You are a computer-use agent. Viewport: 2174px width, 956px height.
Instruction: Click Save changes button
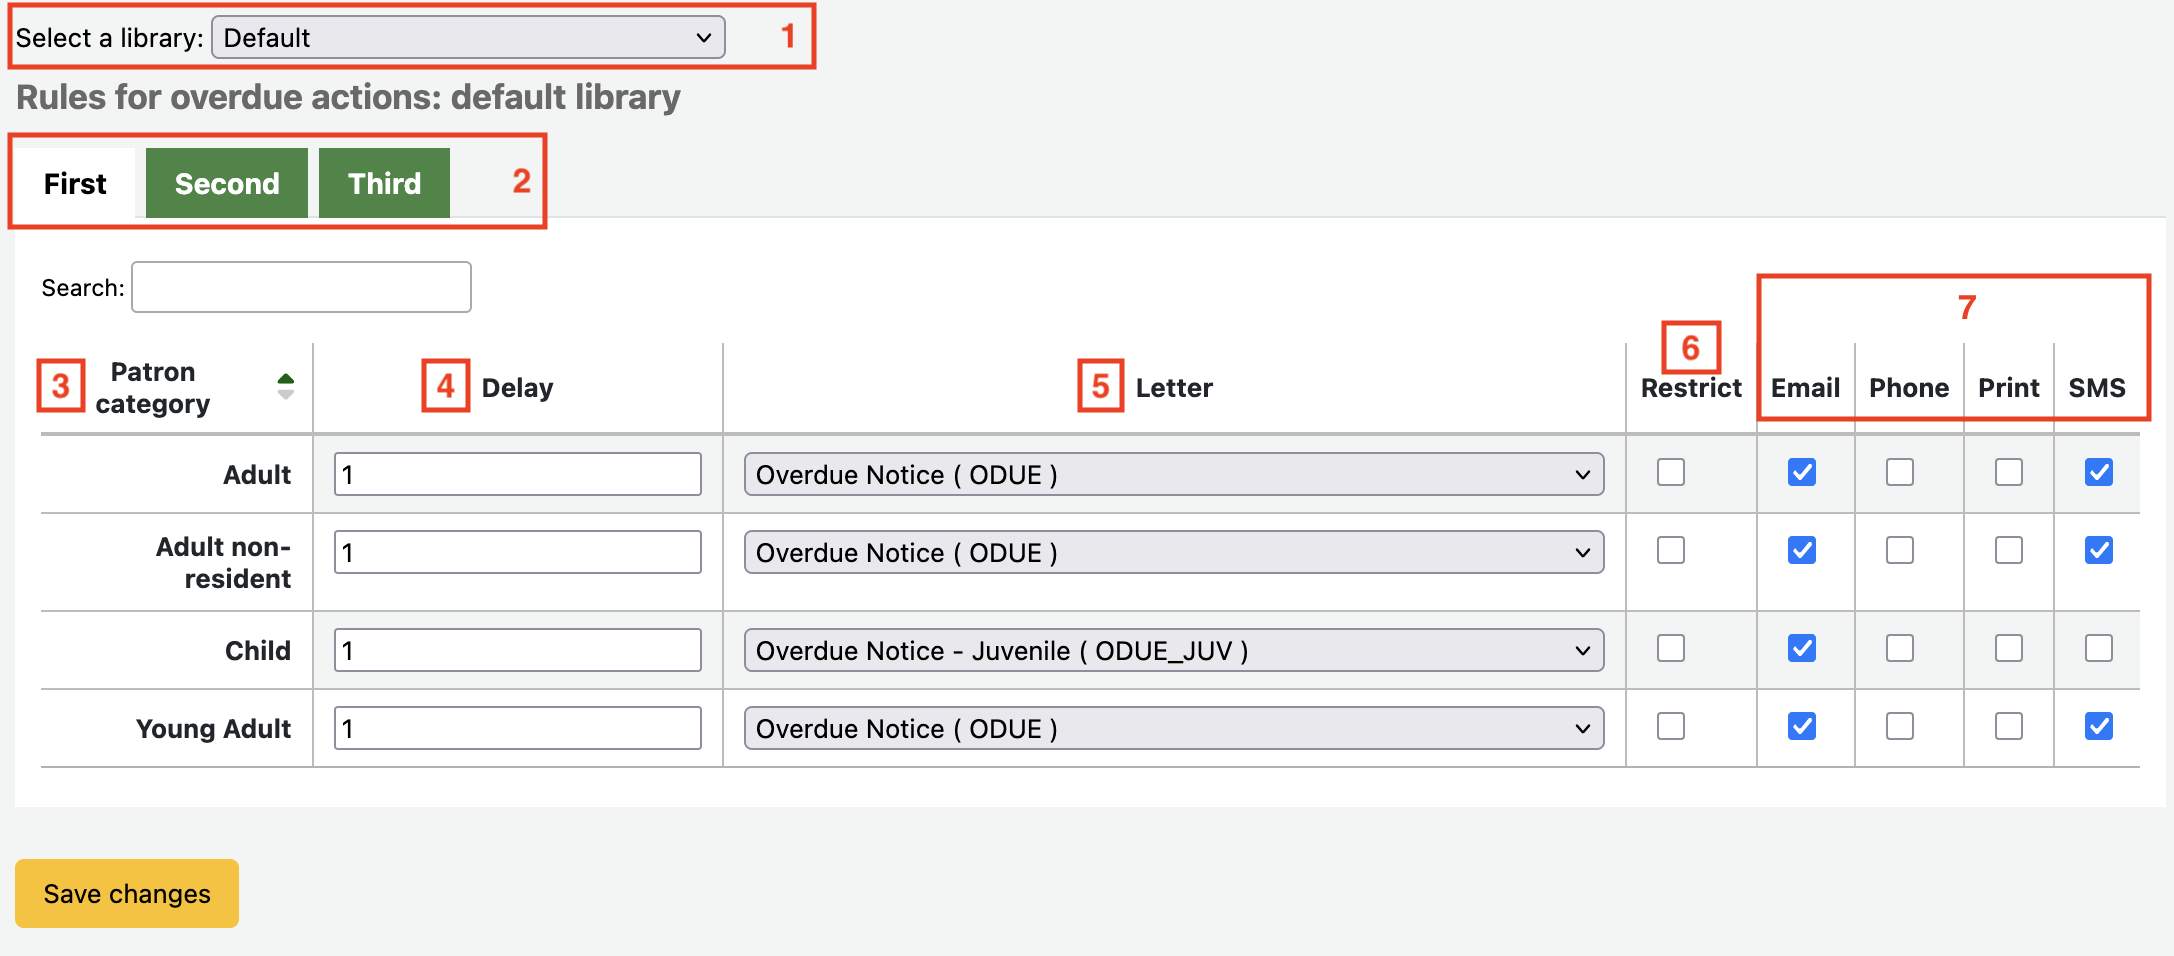pos(127,893)
